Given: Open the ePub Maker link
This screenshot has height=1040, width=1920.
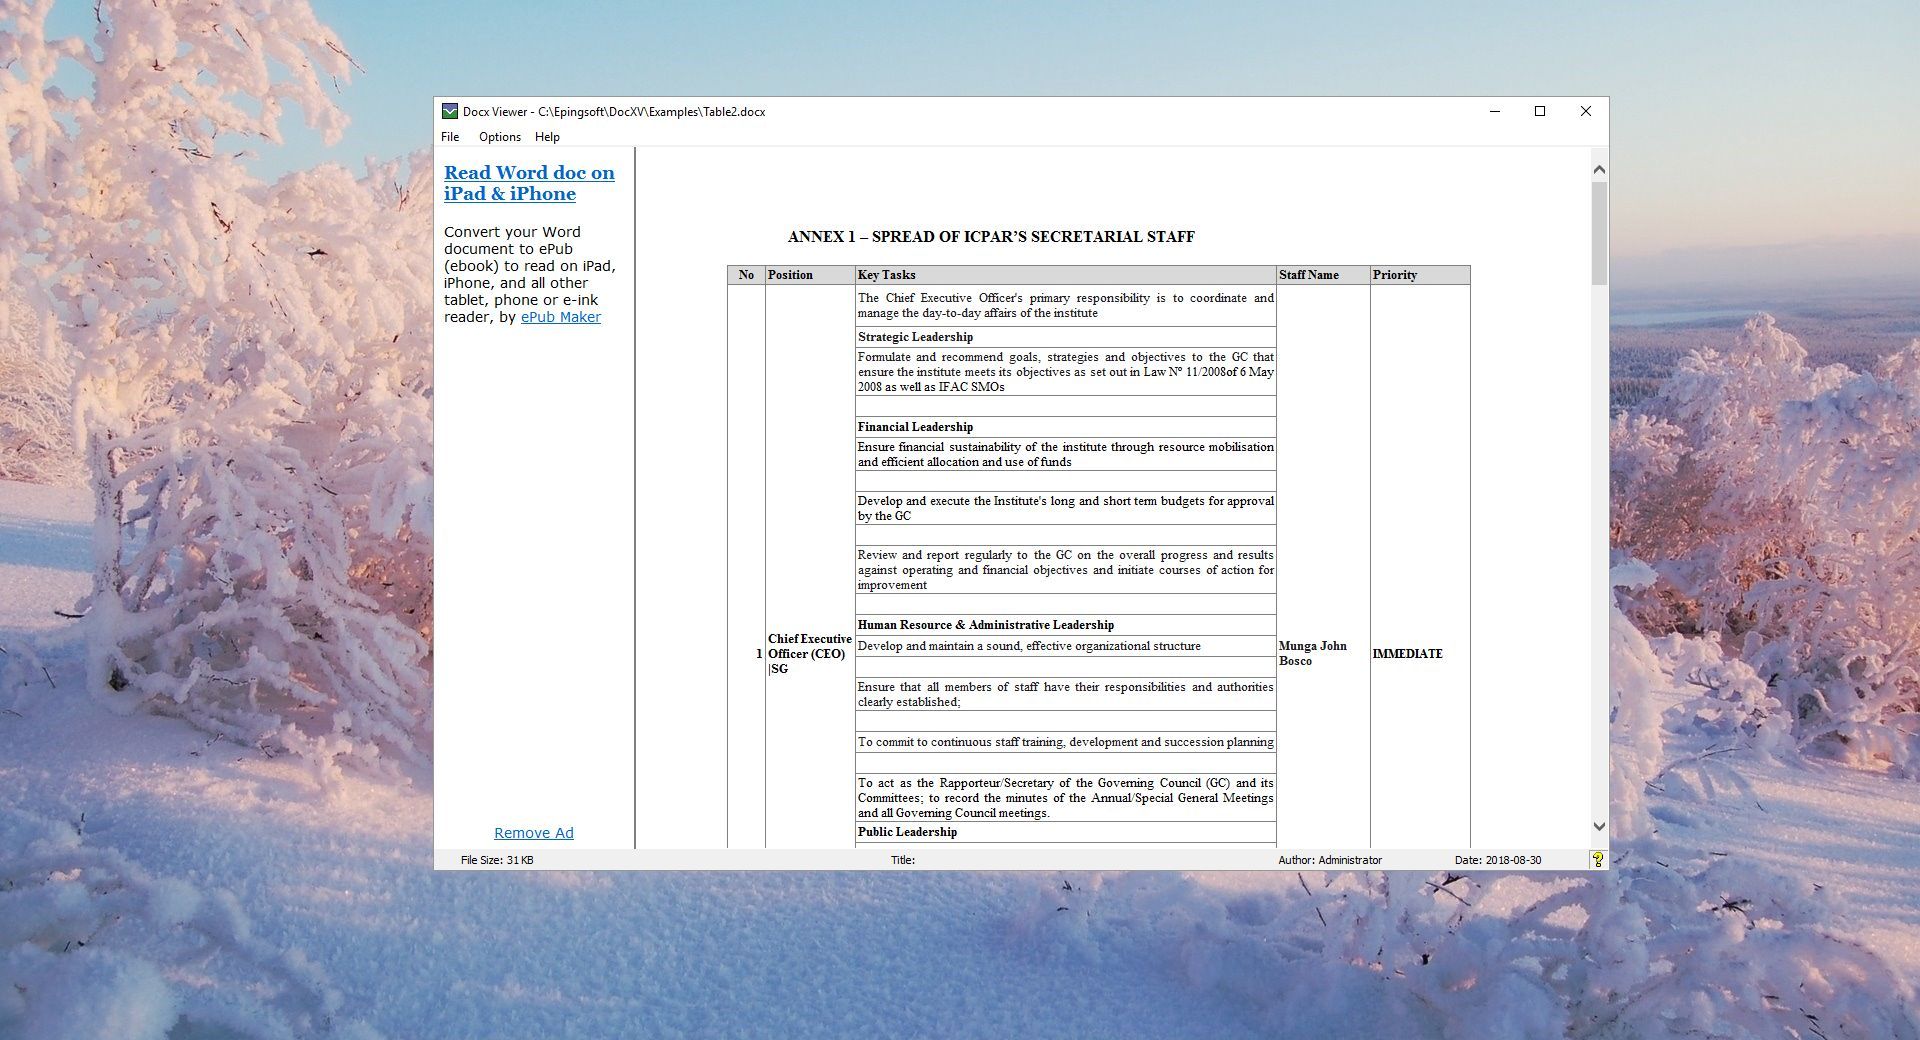Looking at the screenshot, I should tap(560, 317).
